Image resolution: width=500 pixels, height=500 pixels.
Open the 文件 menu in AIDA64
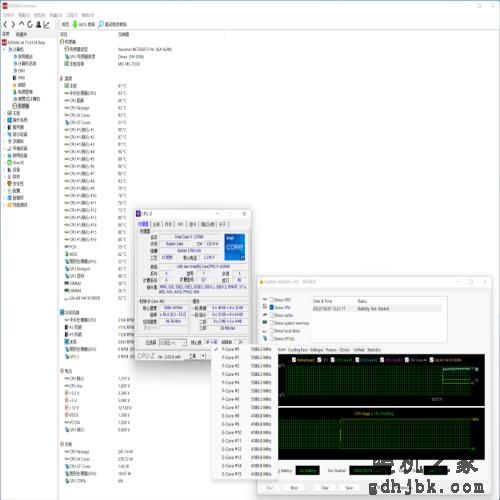tap(9, 15)
